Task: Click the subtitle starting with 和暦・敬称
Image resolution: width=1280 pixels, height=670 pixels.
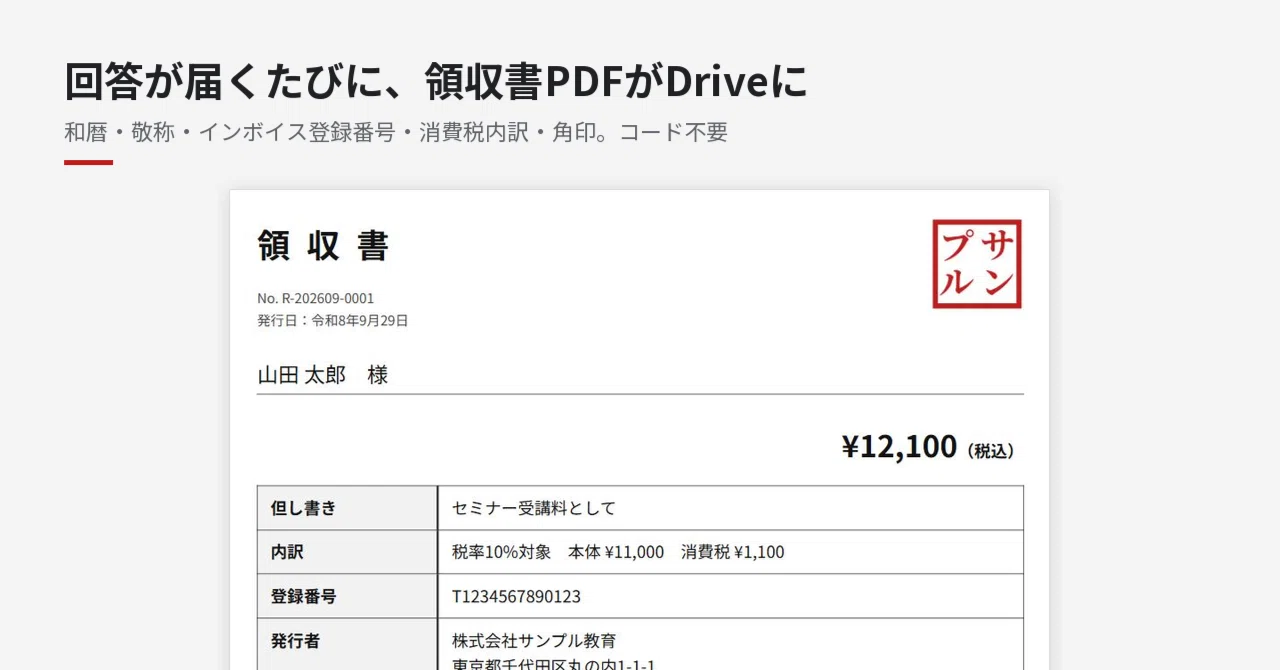Action: pos(396,132)
